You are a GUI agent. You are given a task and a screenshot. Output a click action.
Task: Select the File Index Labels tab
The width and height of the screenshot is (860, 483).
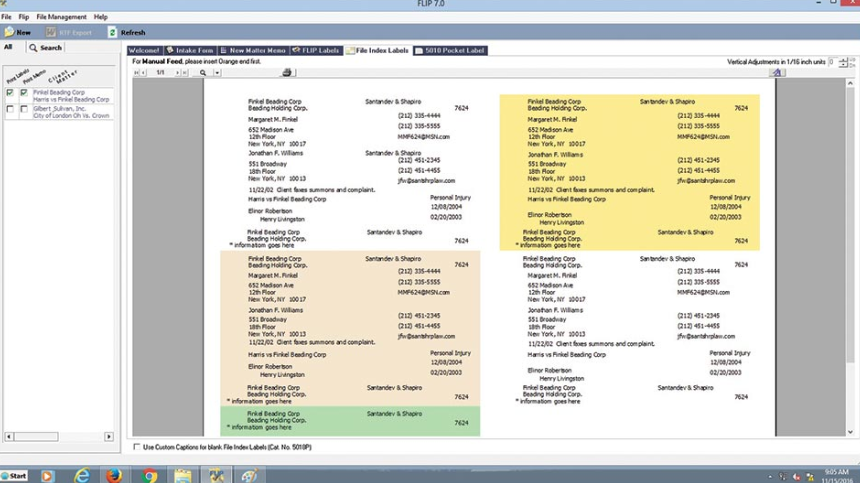click(x=377, y=50)
